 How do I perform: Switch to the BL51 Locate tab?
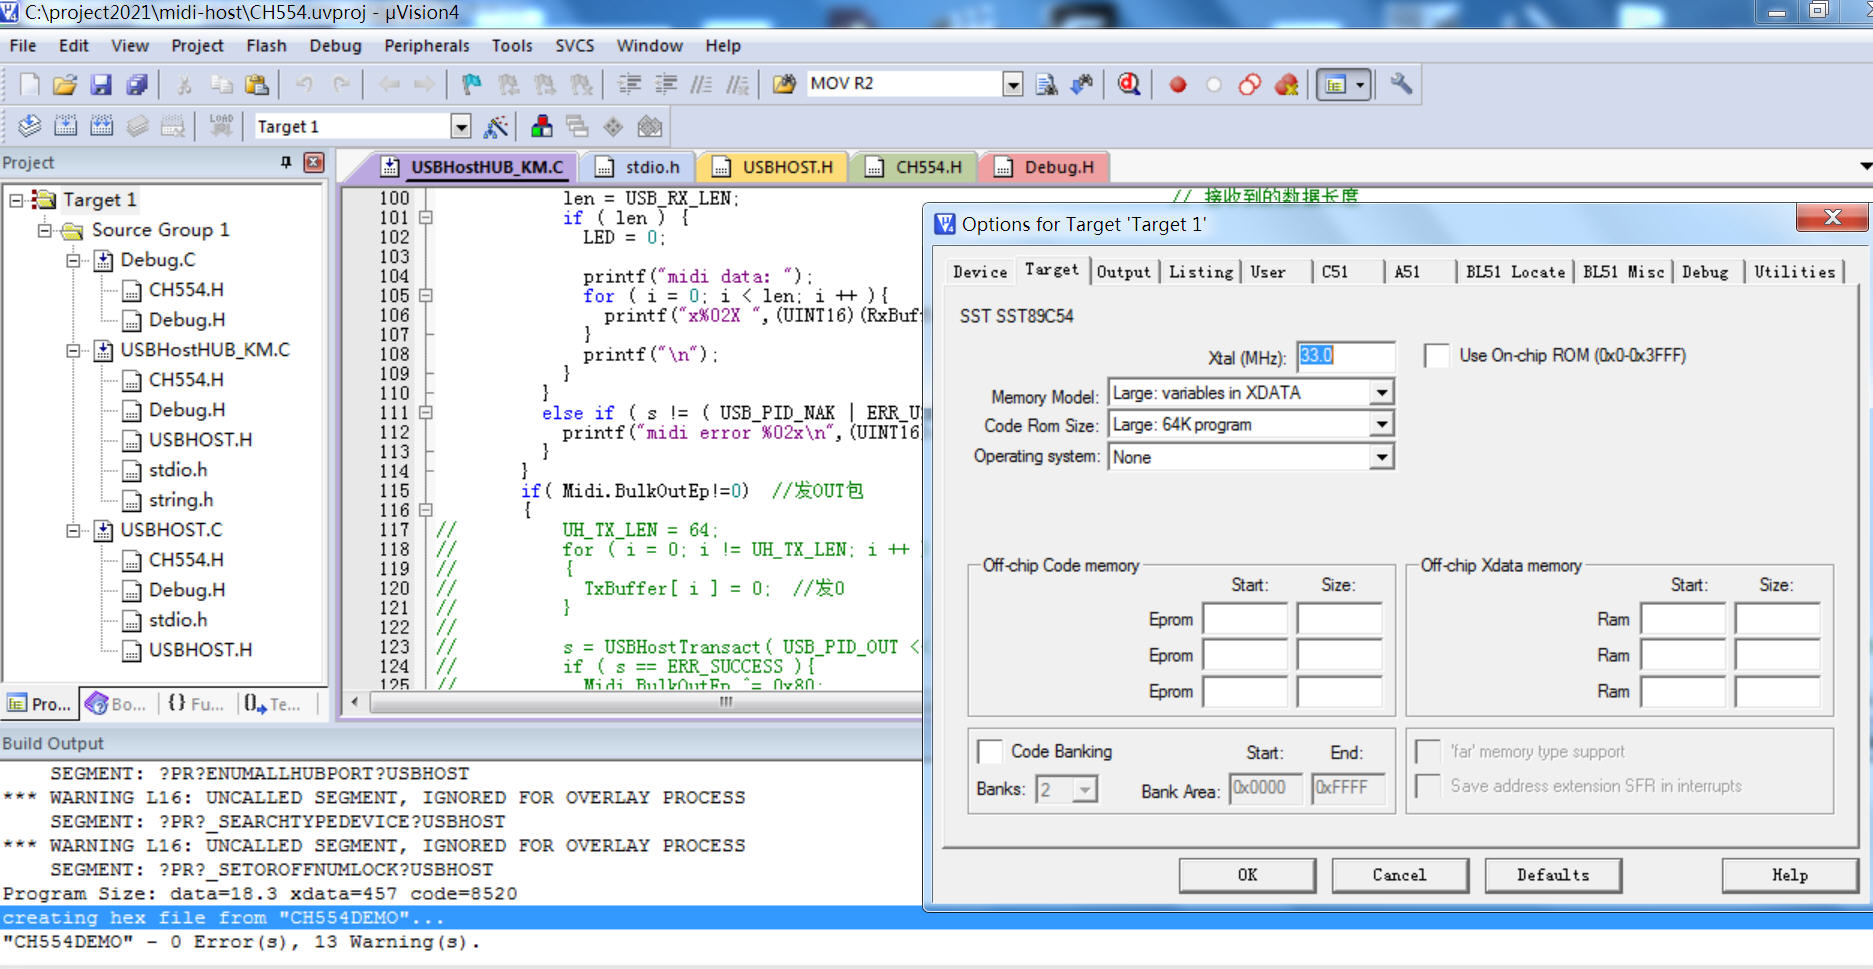(x=1515, y=272)
